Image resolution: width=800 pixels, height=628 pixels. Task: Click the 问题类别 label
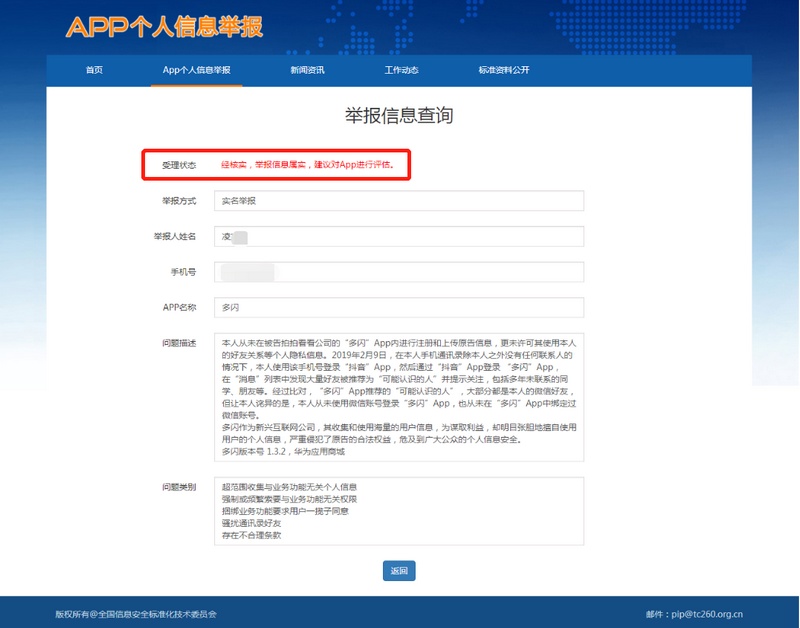(x=179, y=487)
